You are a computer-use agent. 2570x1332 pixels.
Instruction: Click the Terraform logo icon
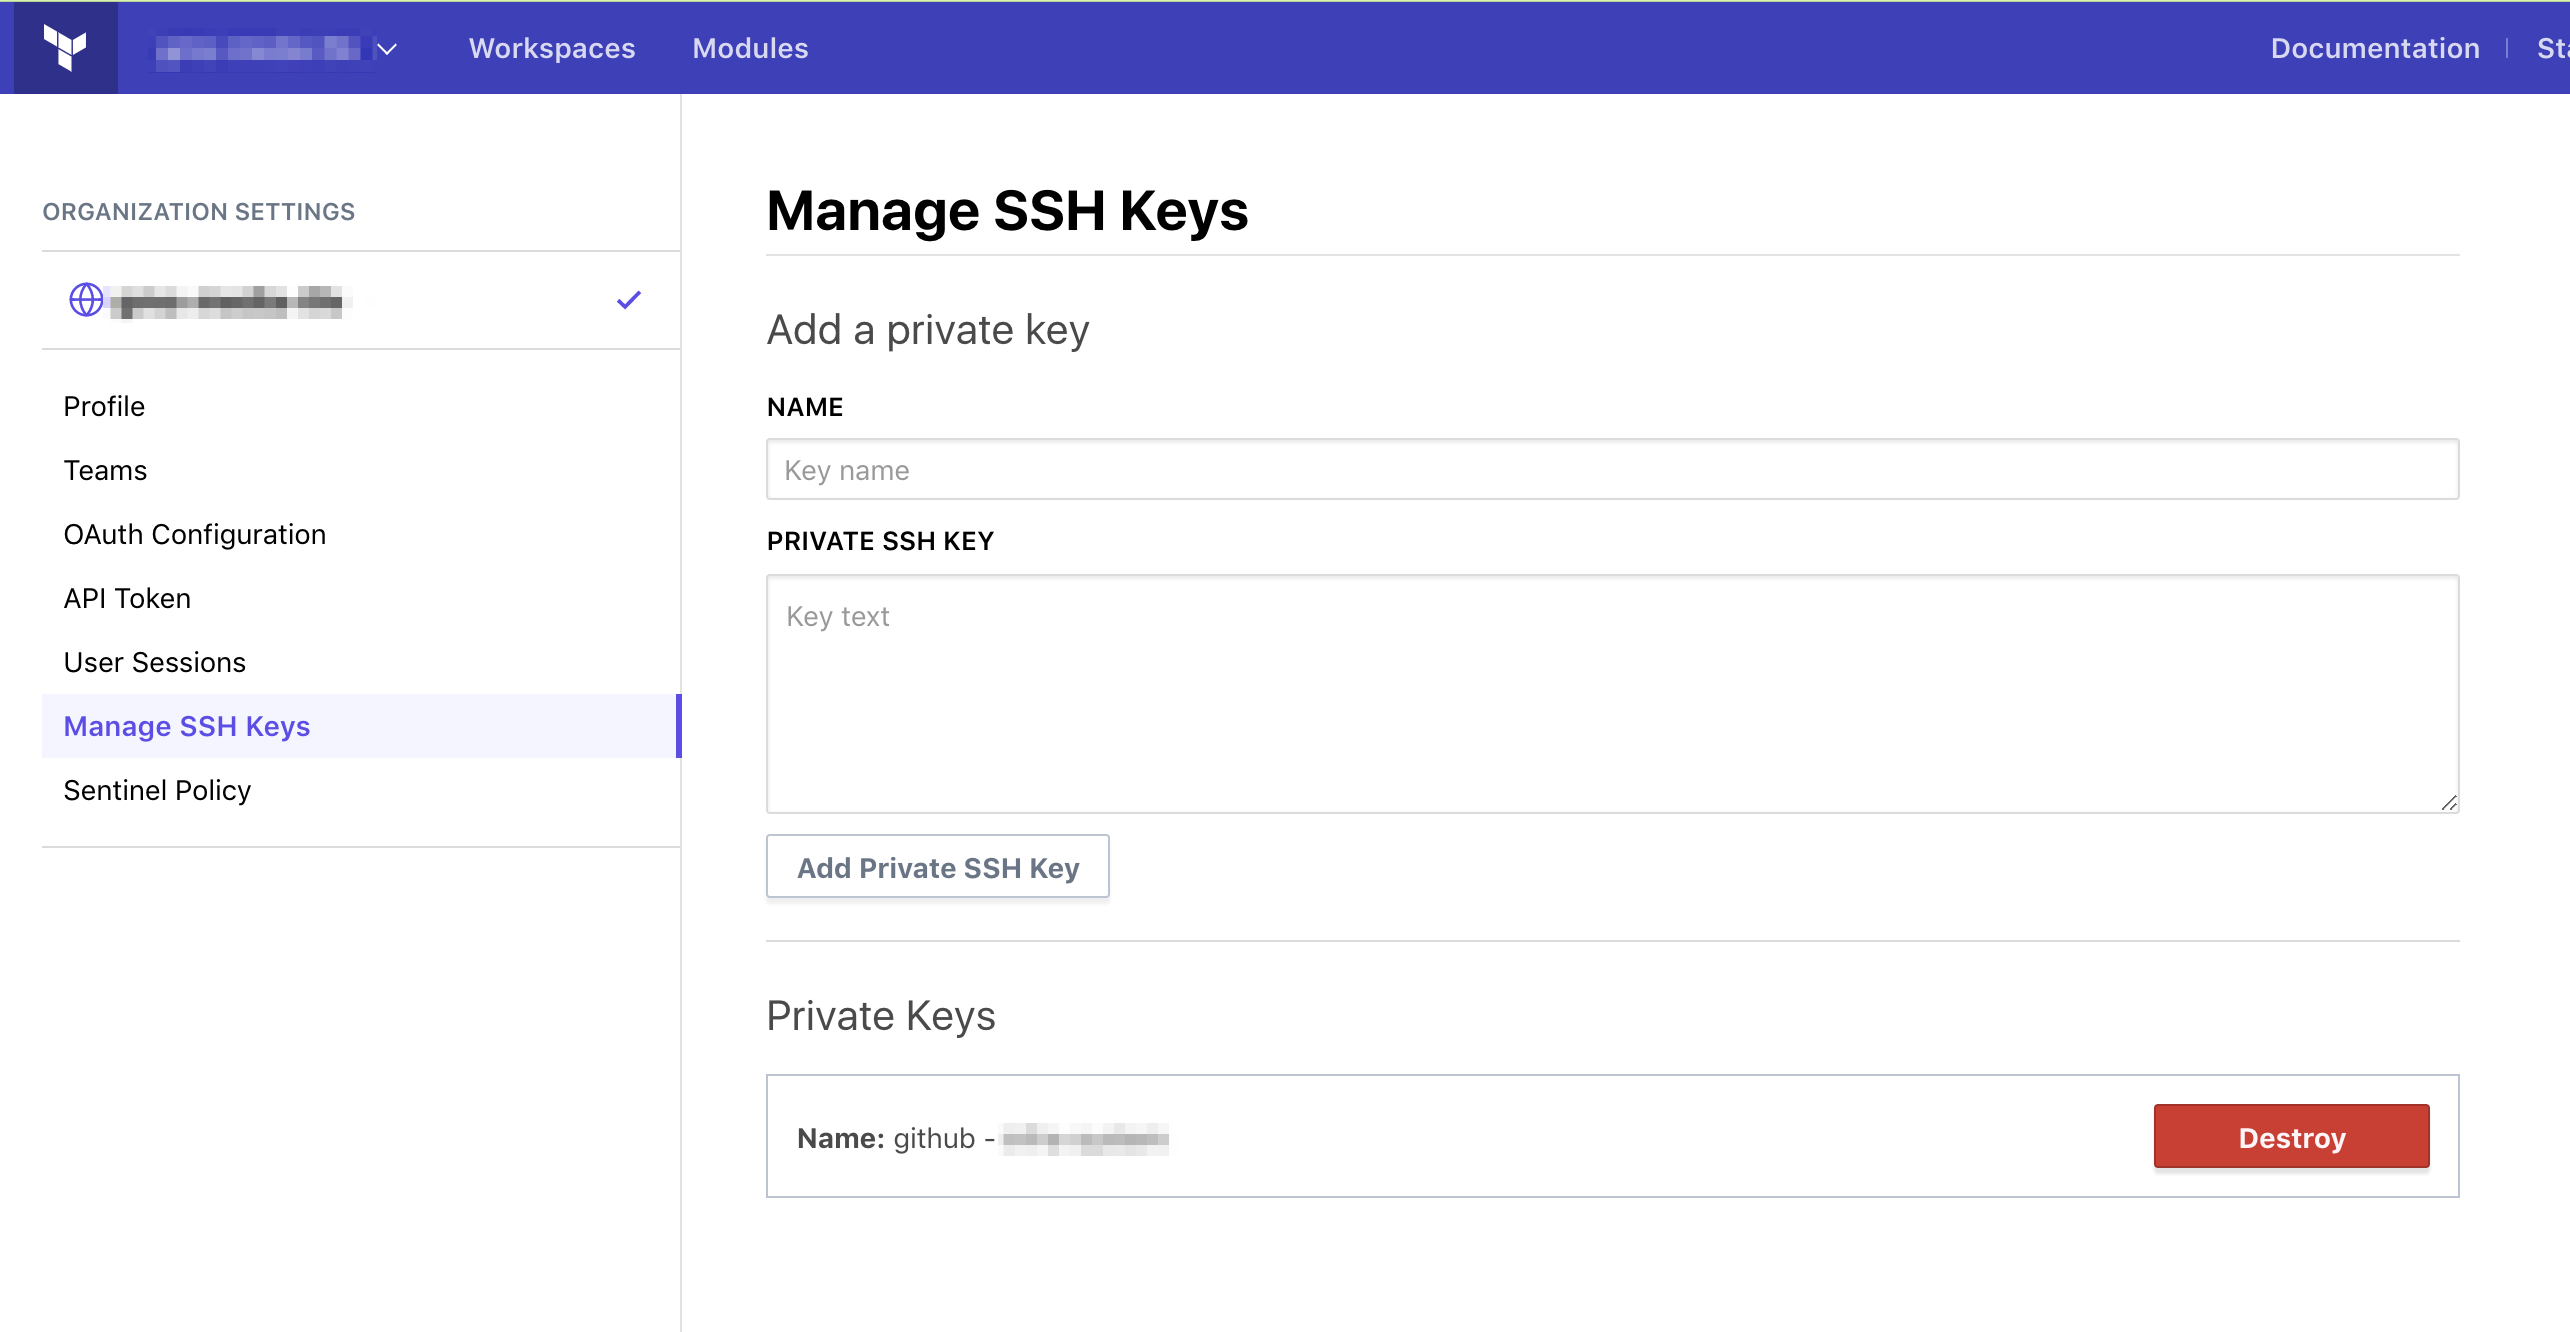tap(65, 47)
